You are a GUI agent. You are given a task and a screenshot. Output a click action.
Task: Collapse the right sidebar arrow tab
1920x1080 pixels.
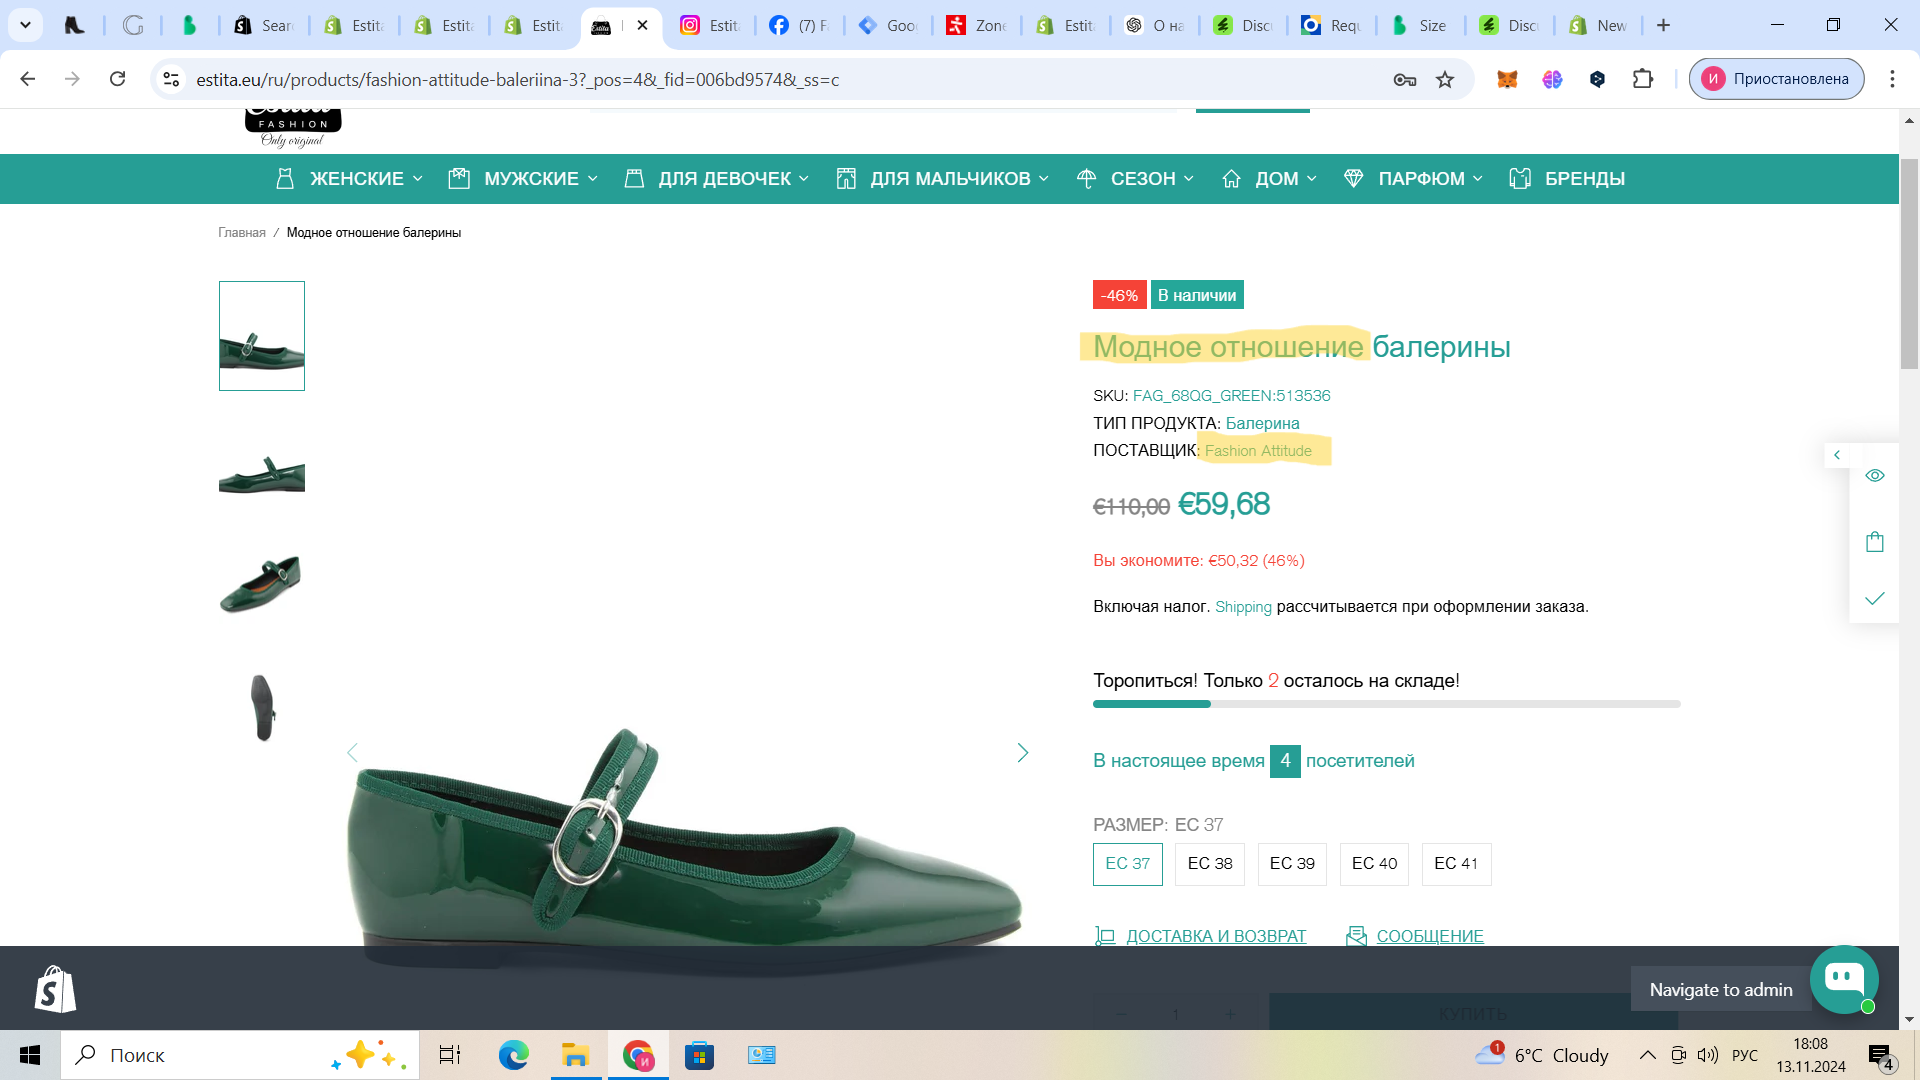click(1837, 455)
